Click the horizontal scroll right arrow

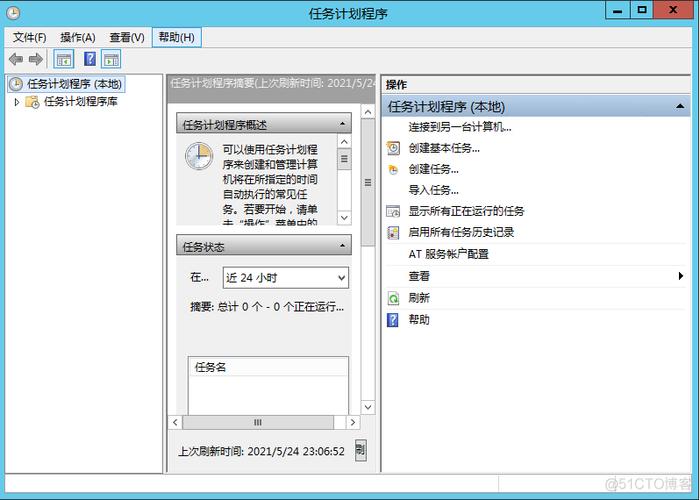coord(353,422)
